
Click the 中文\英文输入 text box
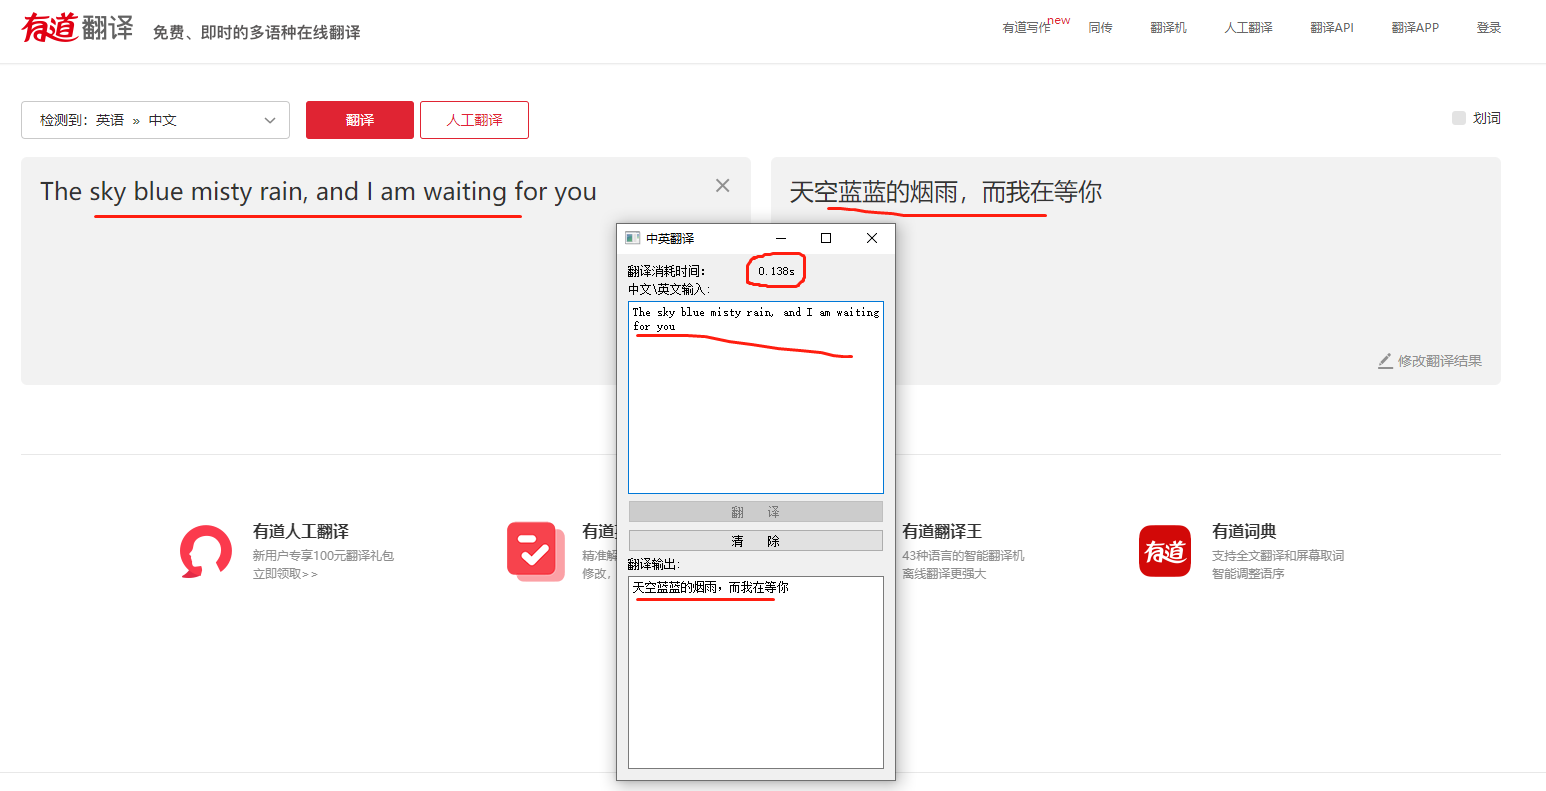pos(756,397)
